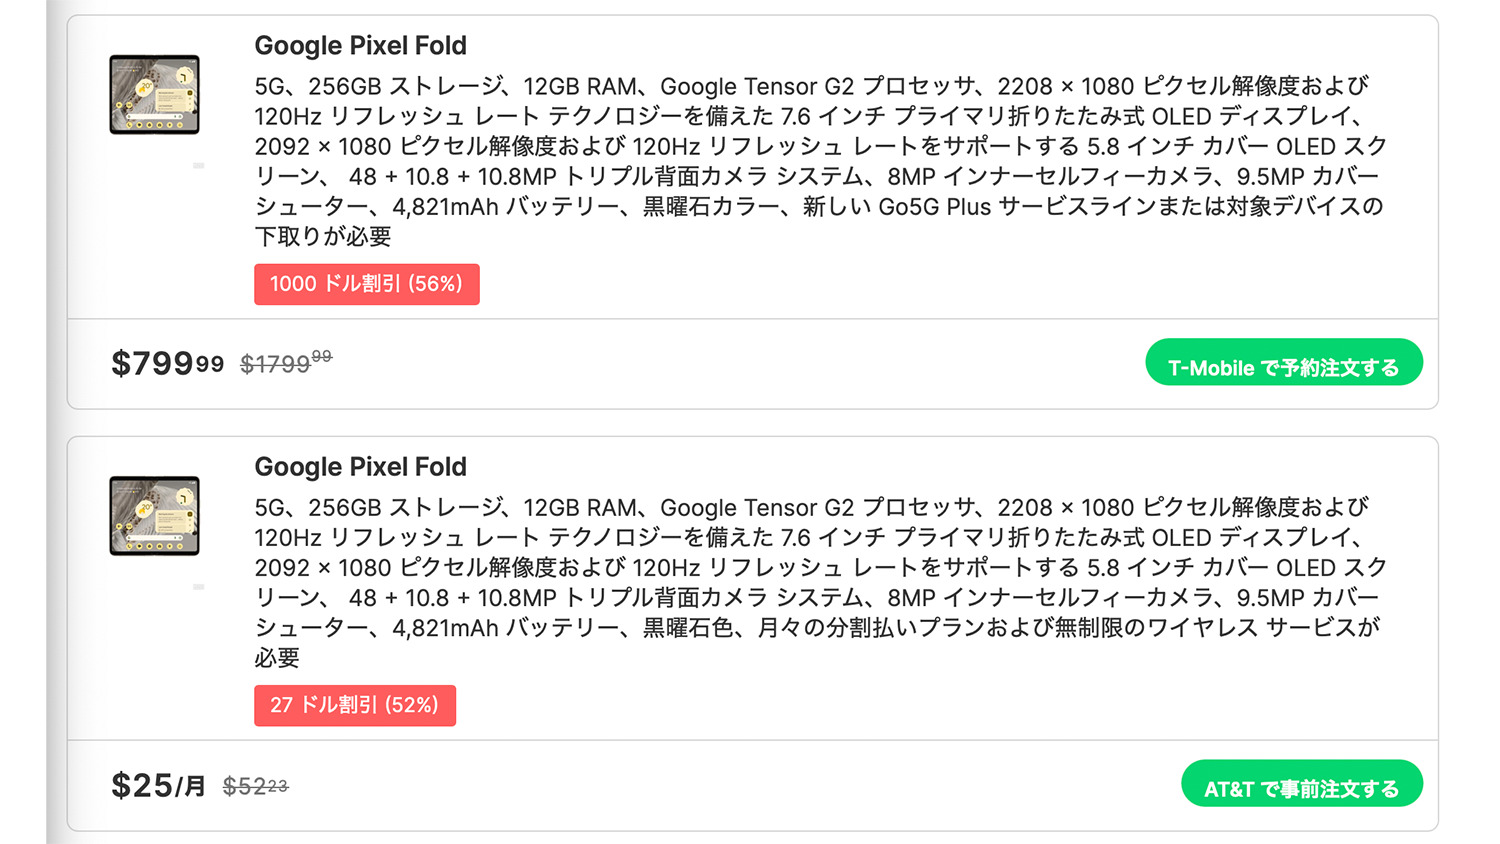Click the small gray marker below the AT&T card thumbnail

point(199,587)
